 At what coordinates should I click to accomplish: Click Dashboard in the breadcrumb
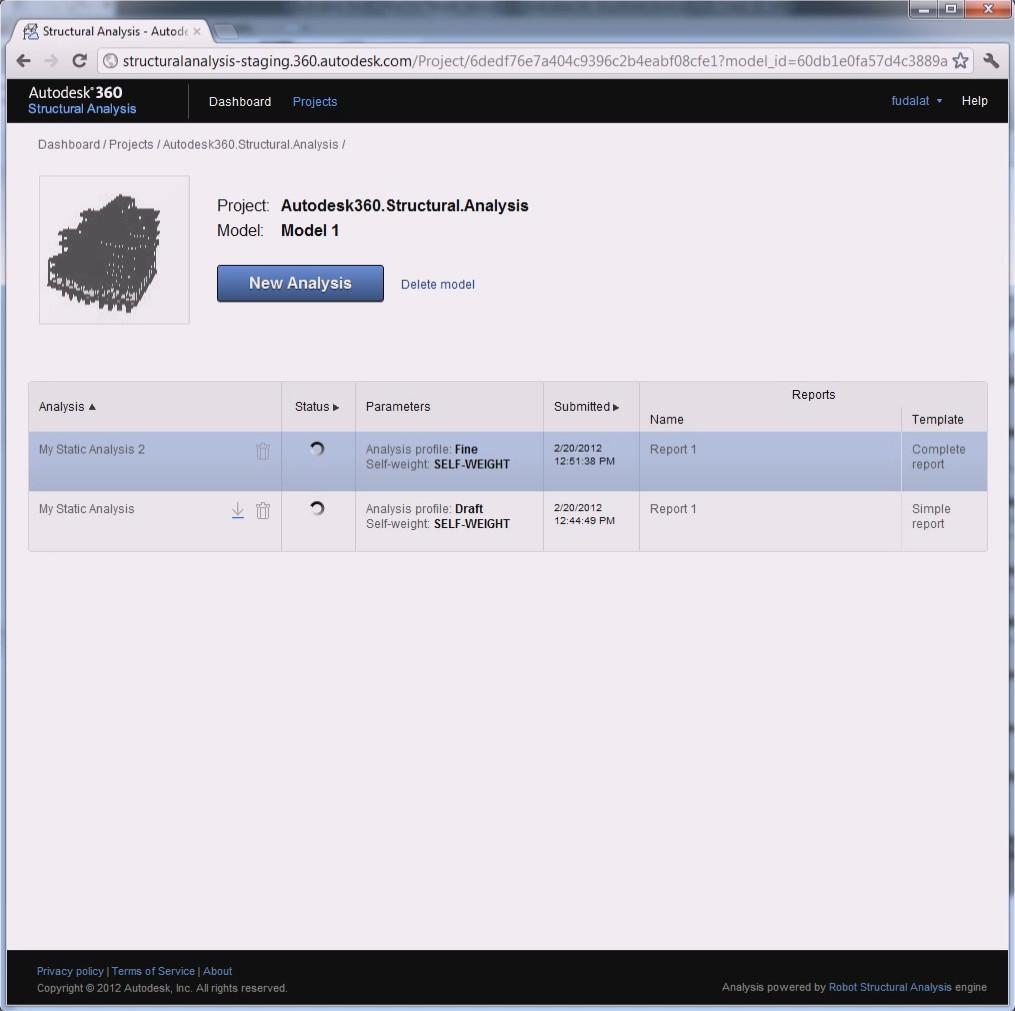click(x=69, y=144)
